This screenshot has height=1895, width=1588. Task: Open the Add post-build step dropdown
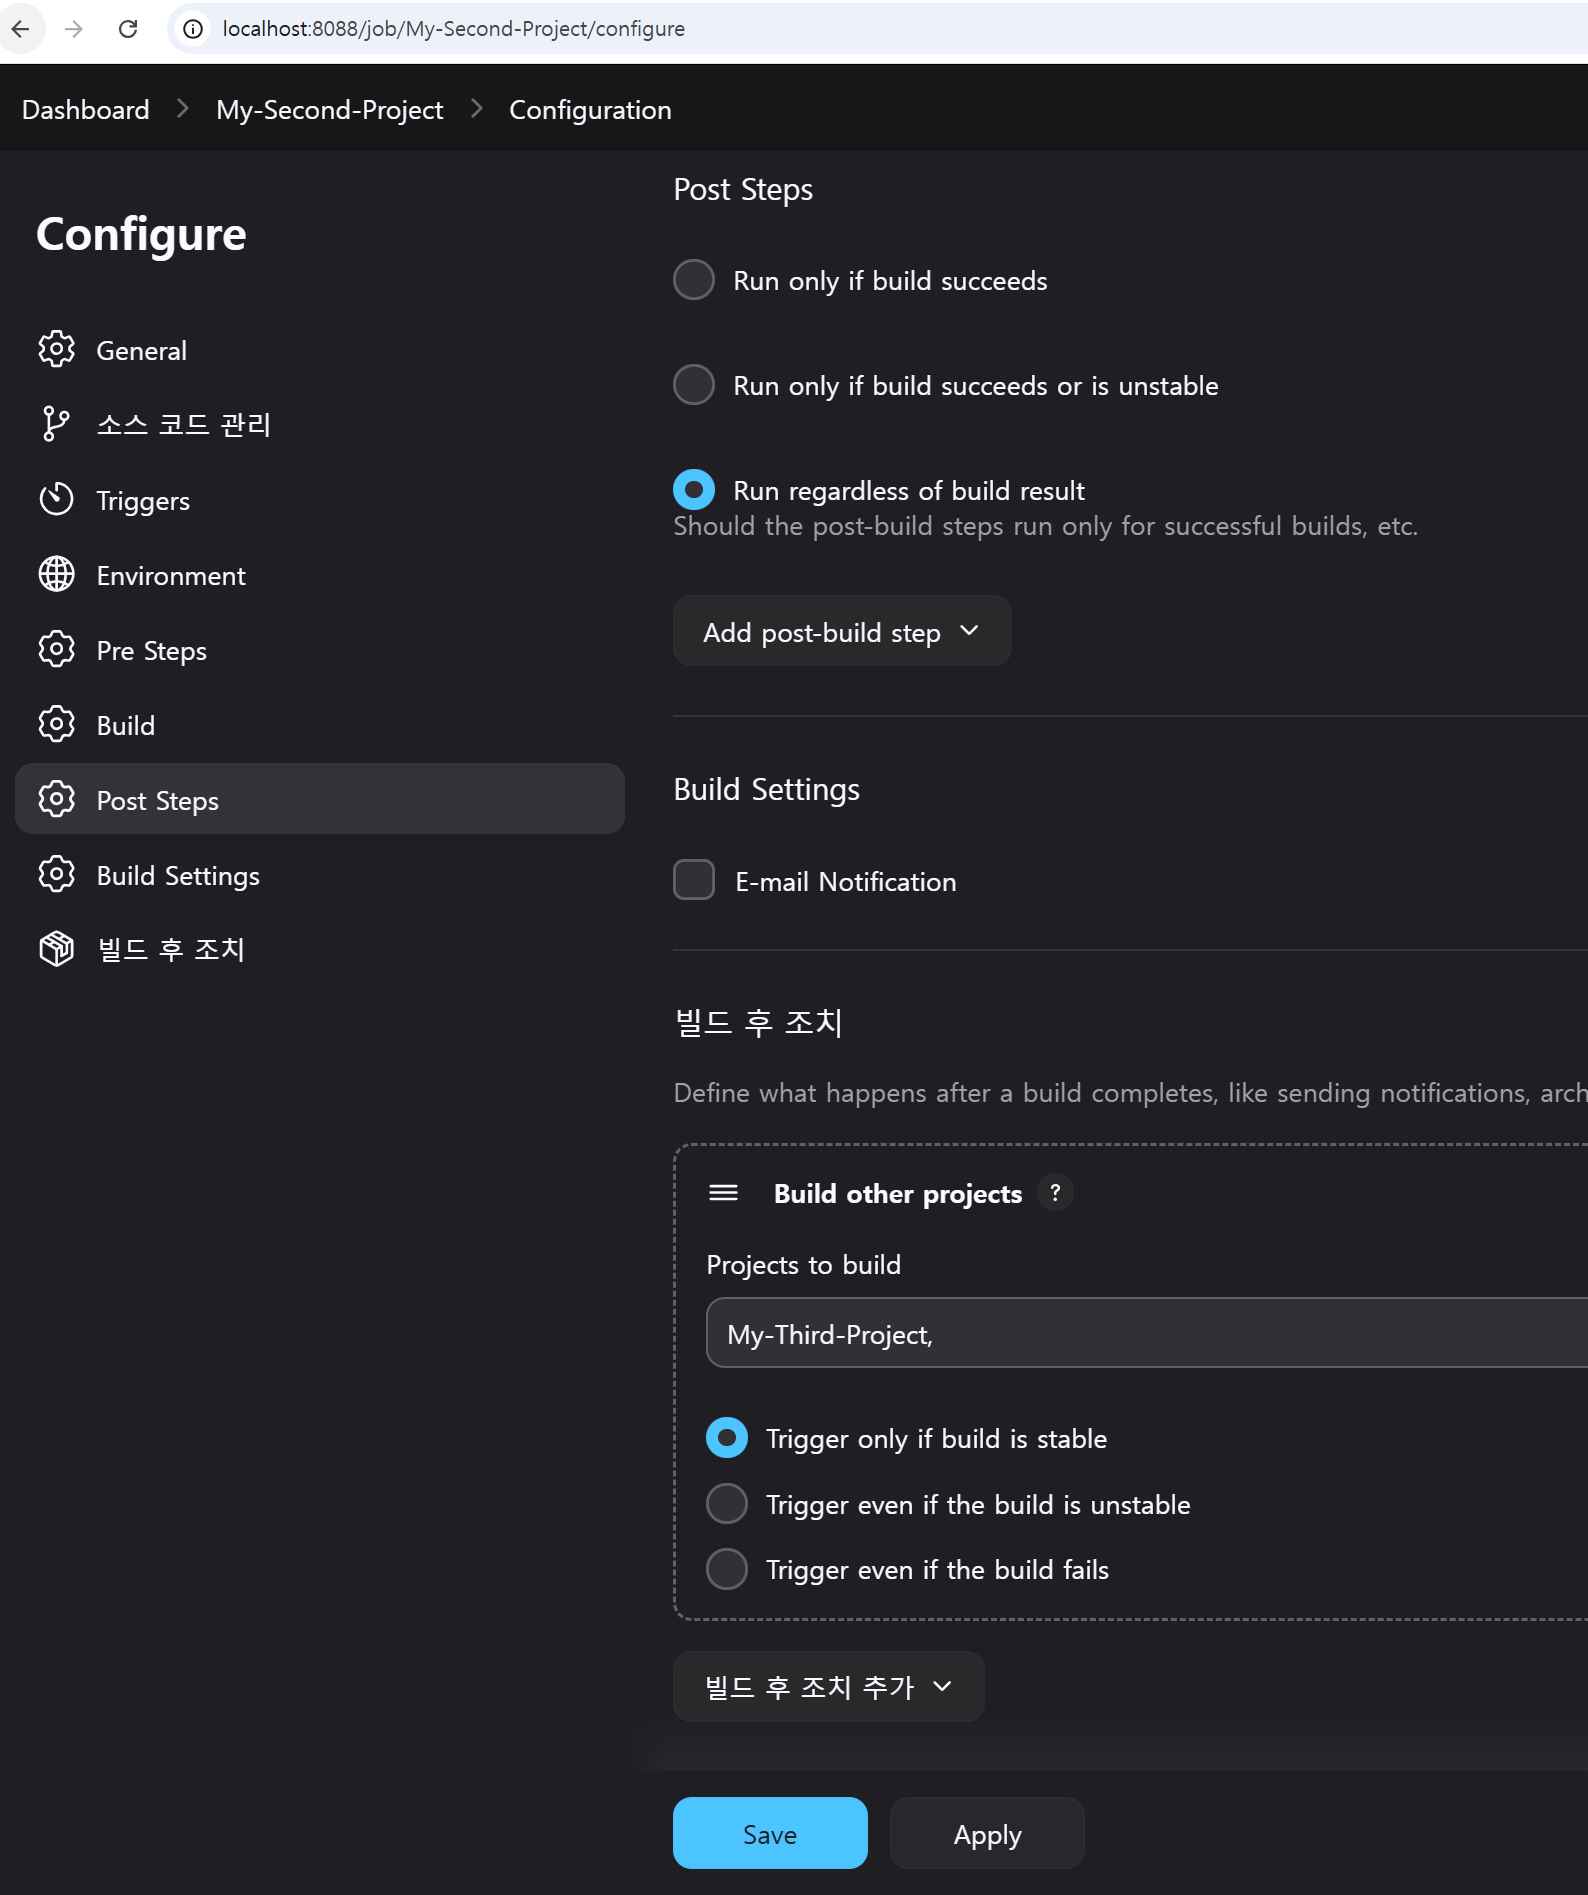tap(841, 632)
